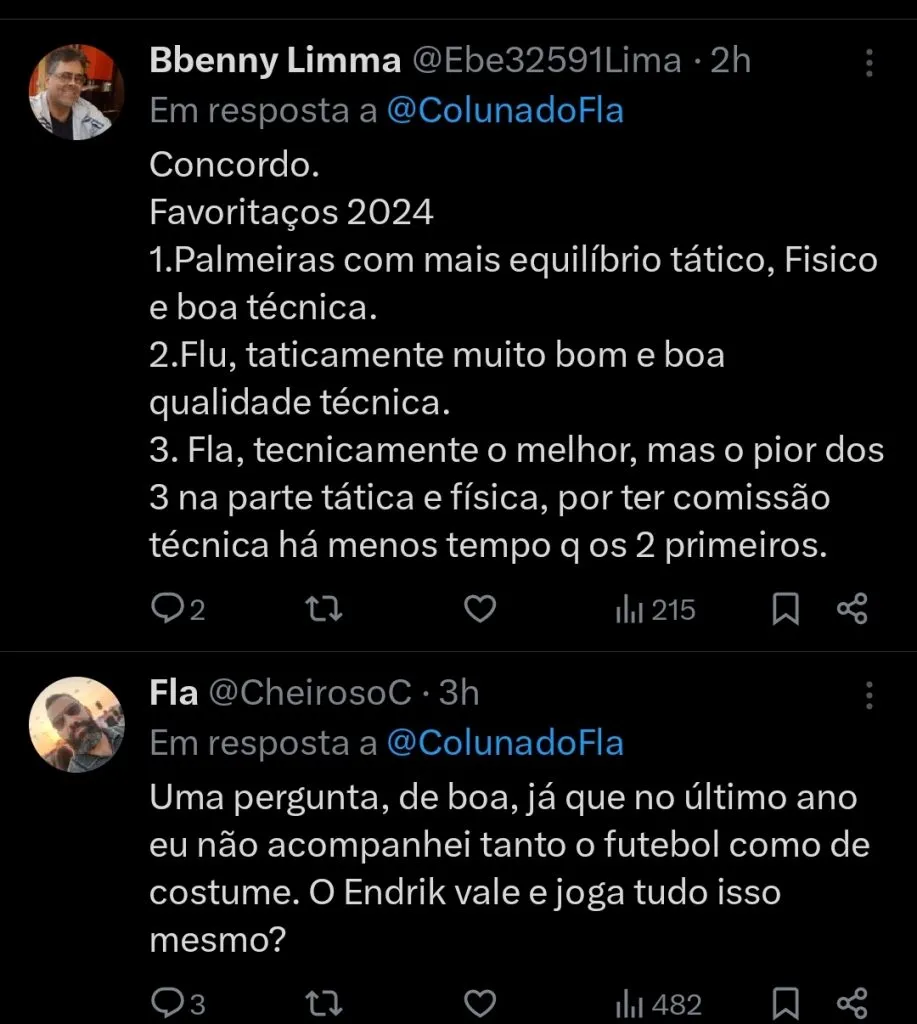Click the repost icon on @CheirosoC's tweet
Viewport: 917px width, 1024px height.
(x=322, y=1001)
